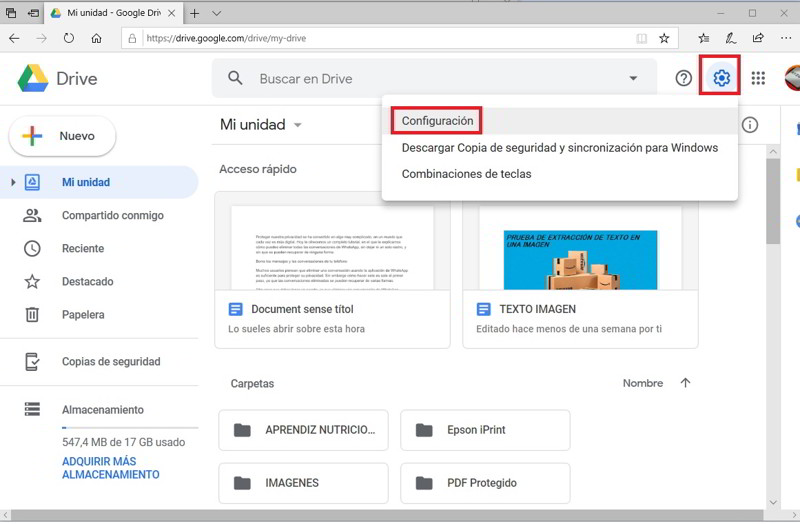Click the info details icon
Viewport: 800px width, 524px height.
pyautogui.click(x=750, y=125)
